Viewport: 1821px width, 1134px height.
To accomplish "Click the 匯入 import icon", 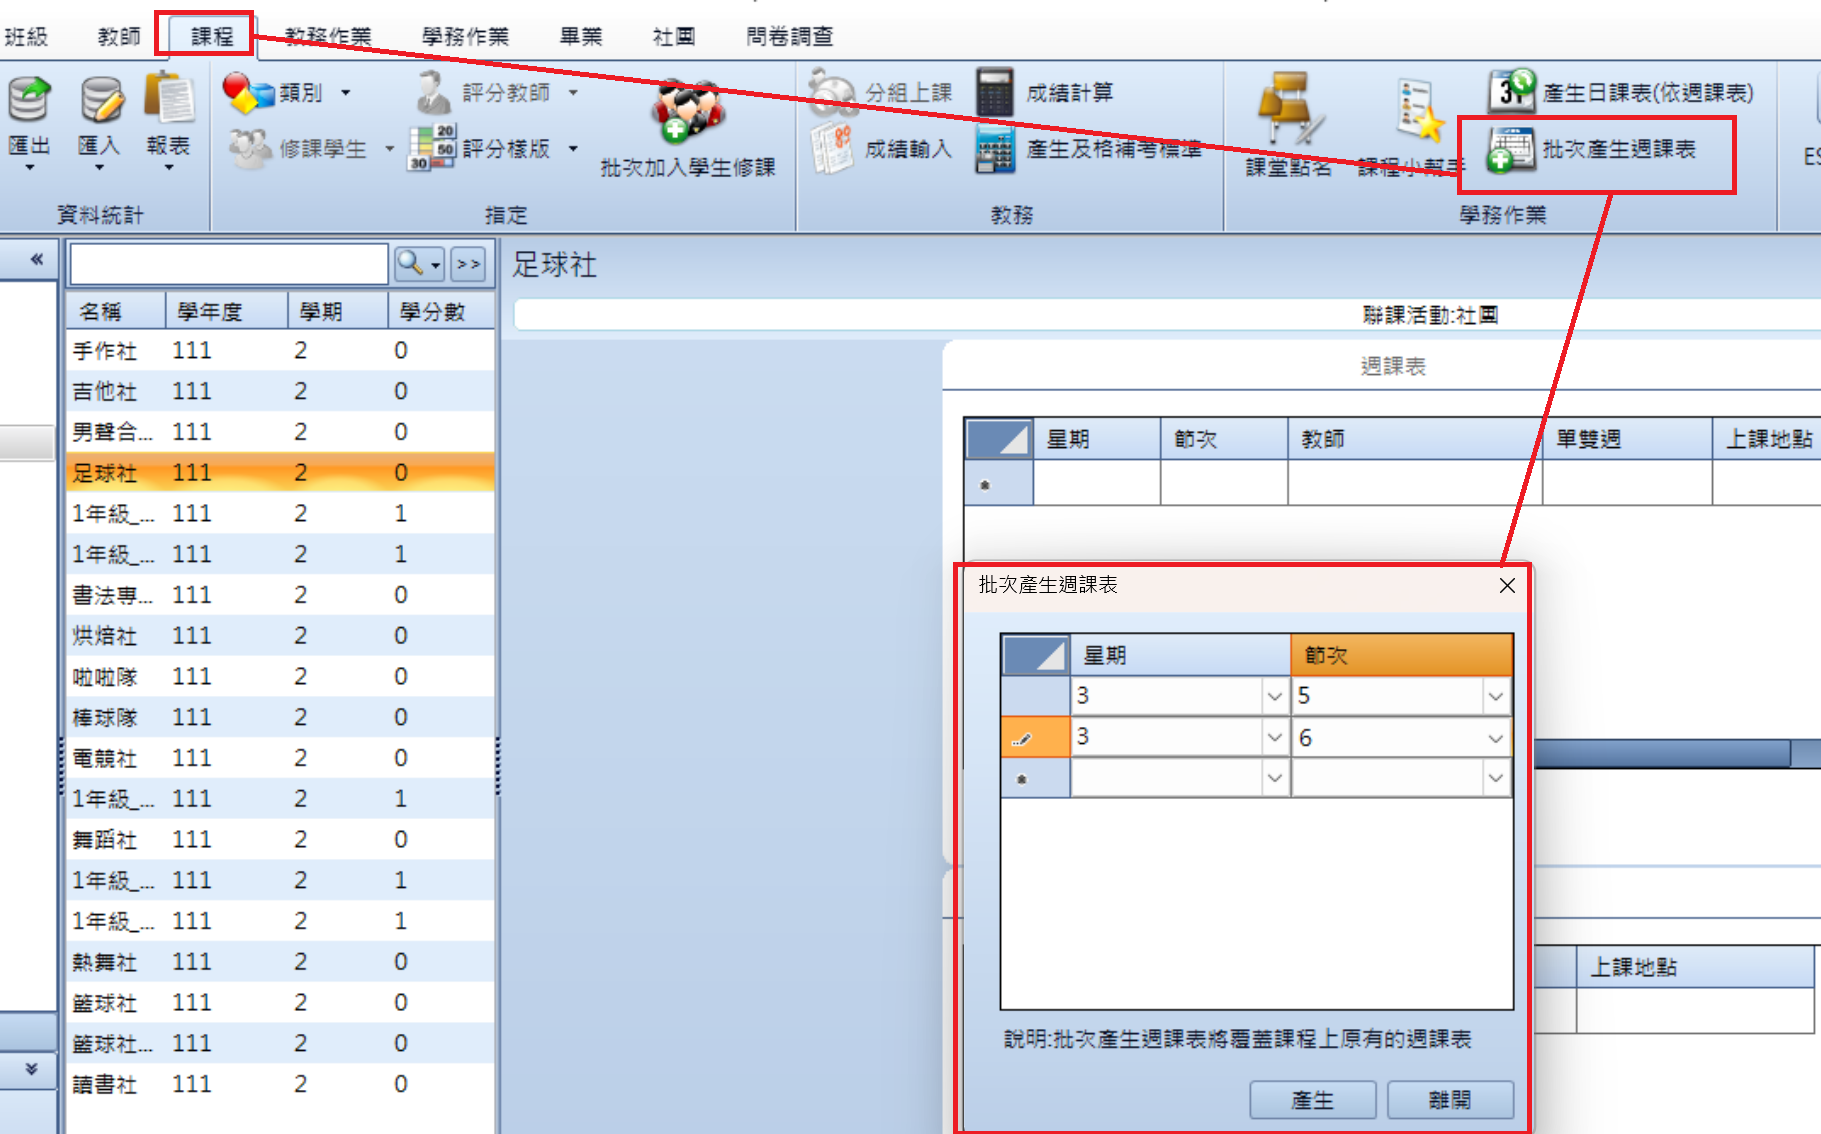I will (x=101, y=99).
